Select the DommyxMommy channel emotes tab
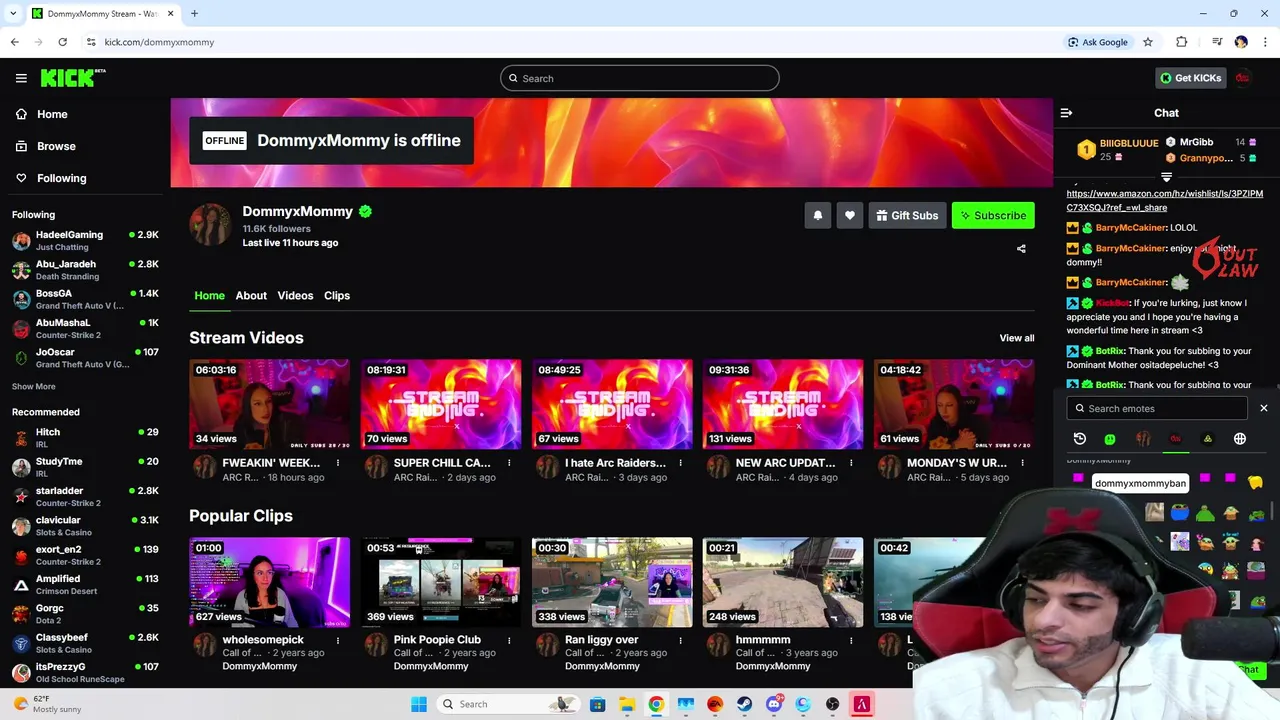 1143,439
